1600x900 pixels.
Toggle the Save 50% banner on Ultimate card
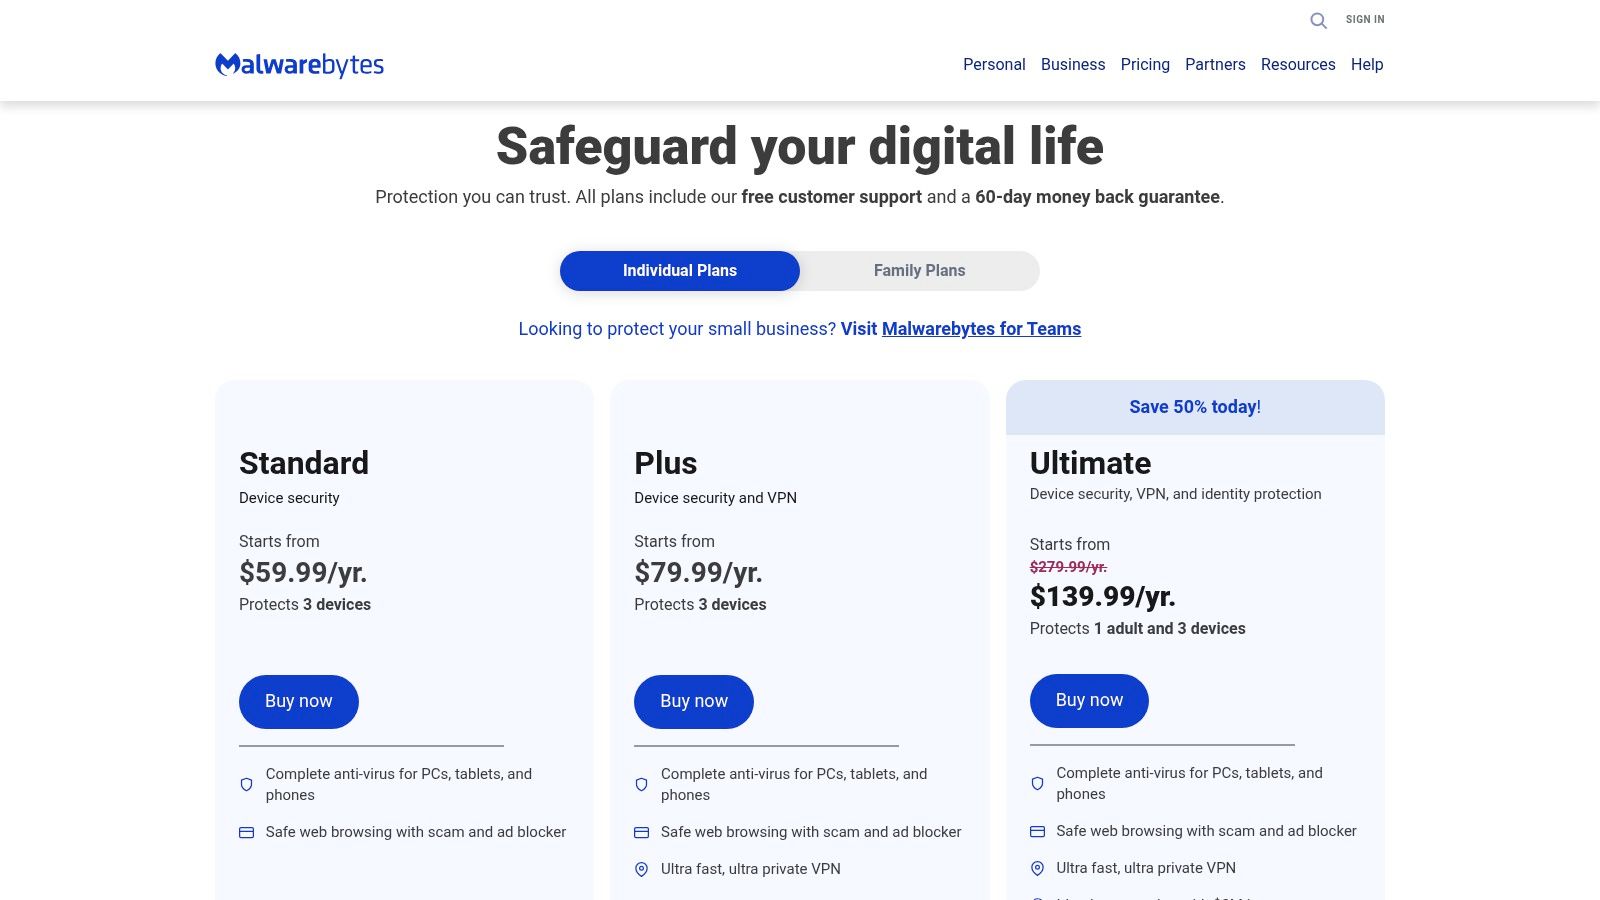point(1195,407)
